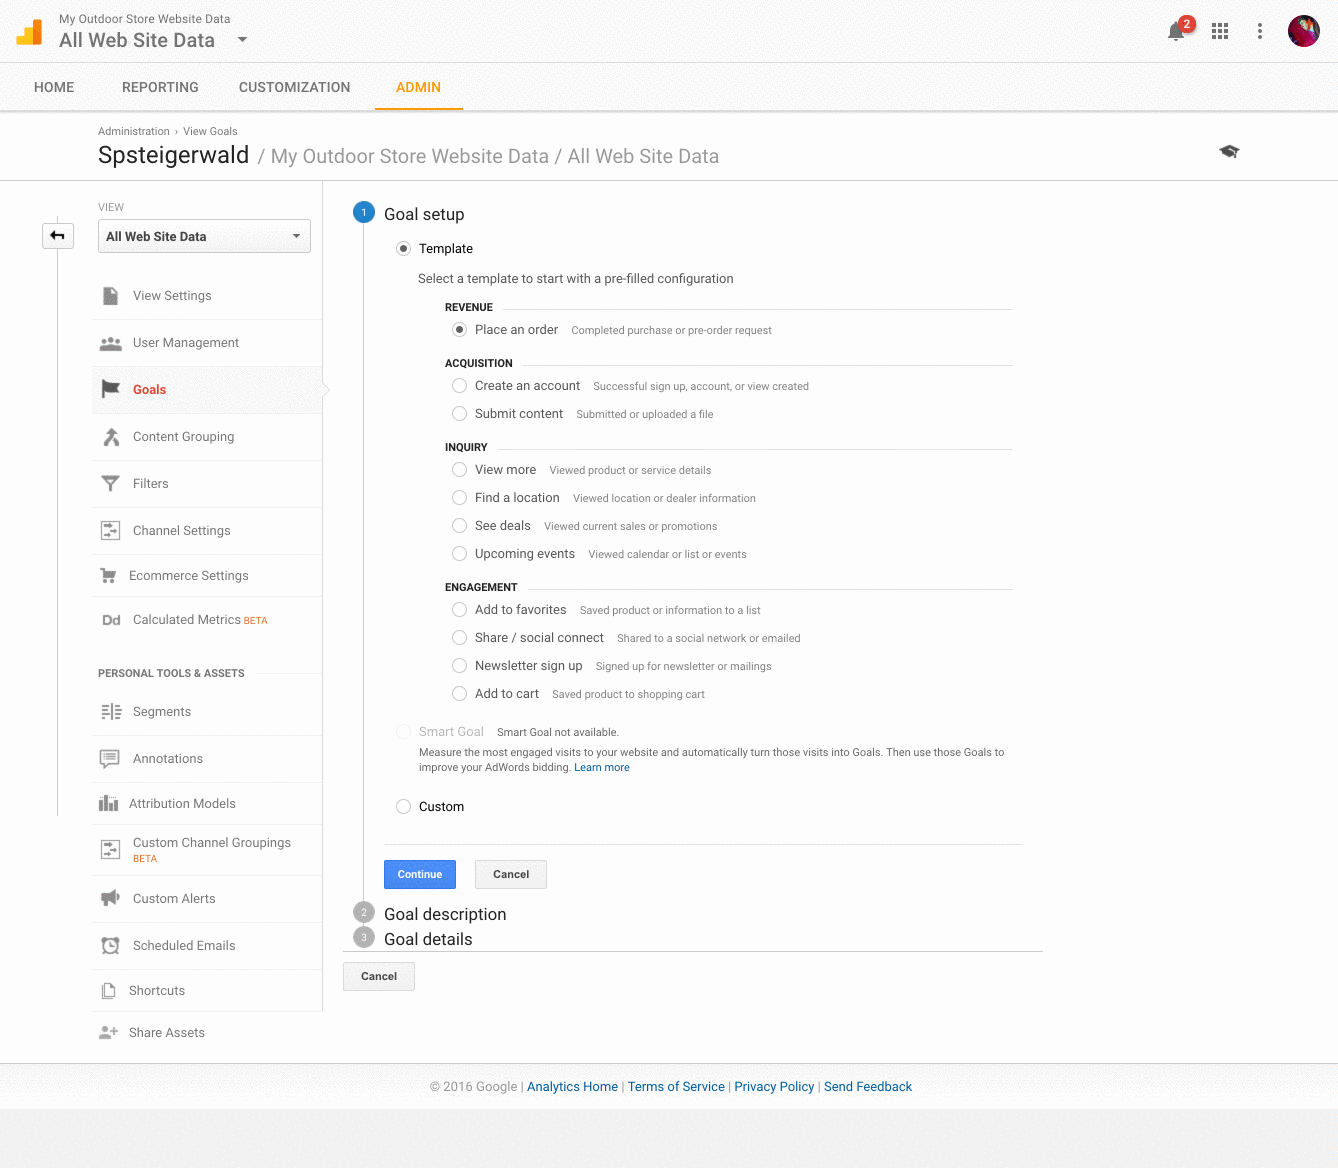Viewport: 1338px width, 1168px height.
Task: Click the User Management people icon
Action: tap(111, 343)
